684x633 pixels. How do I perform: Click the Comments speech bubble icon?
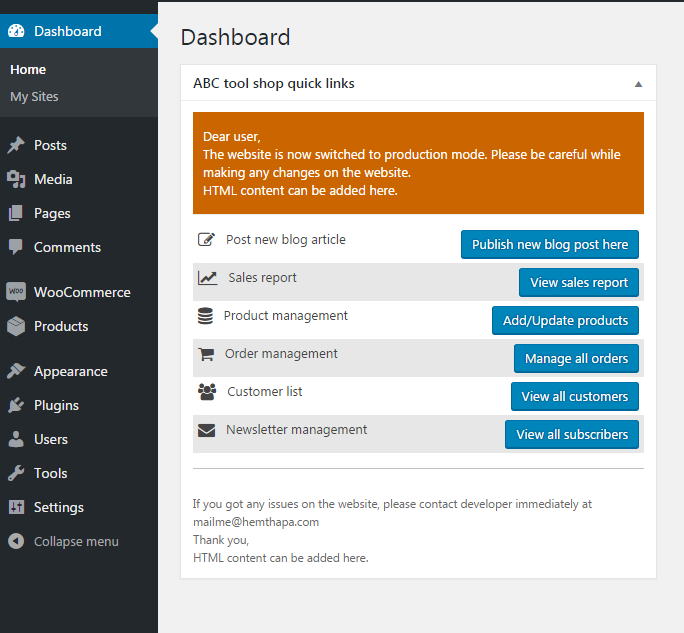tap(16, 247)
